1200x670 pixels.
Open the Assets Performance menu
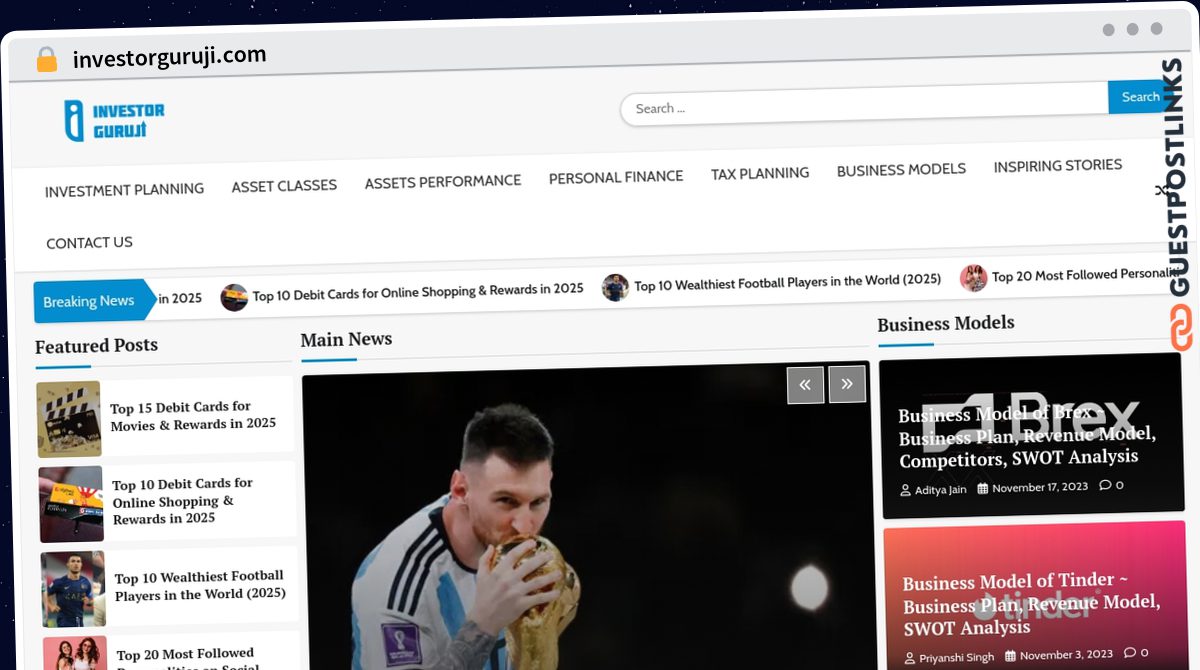(x=443, y=182)
